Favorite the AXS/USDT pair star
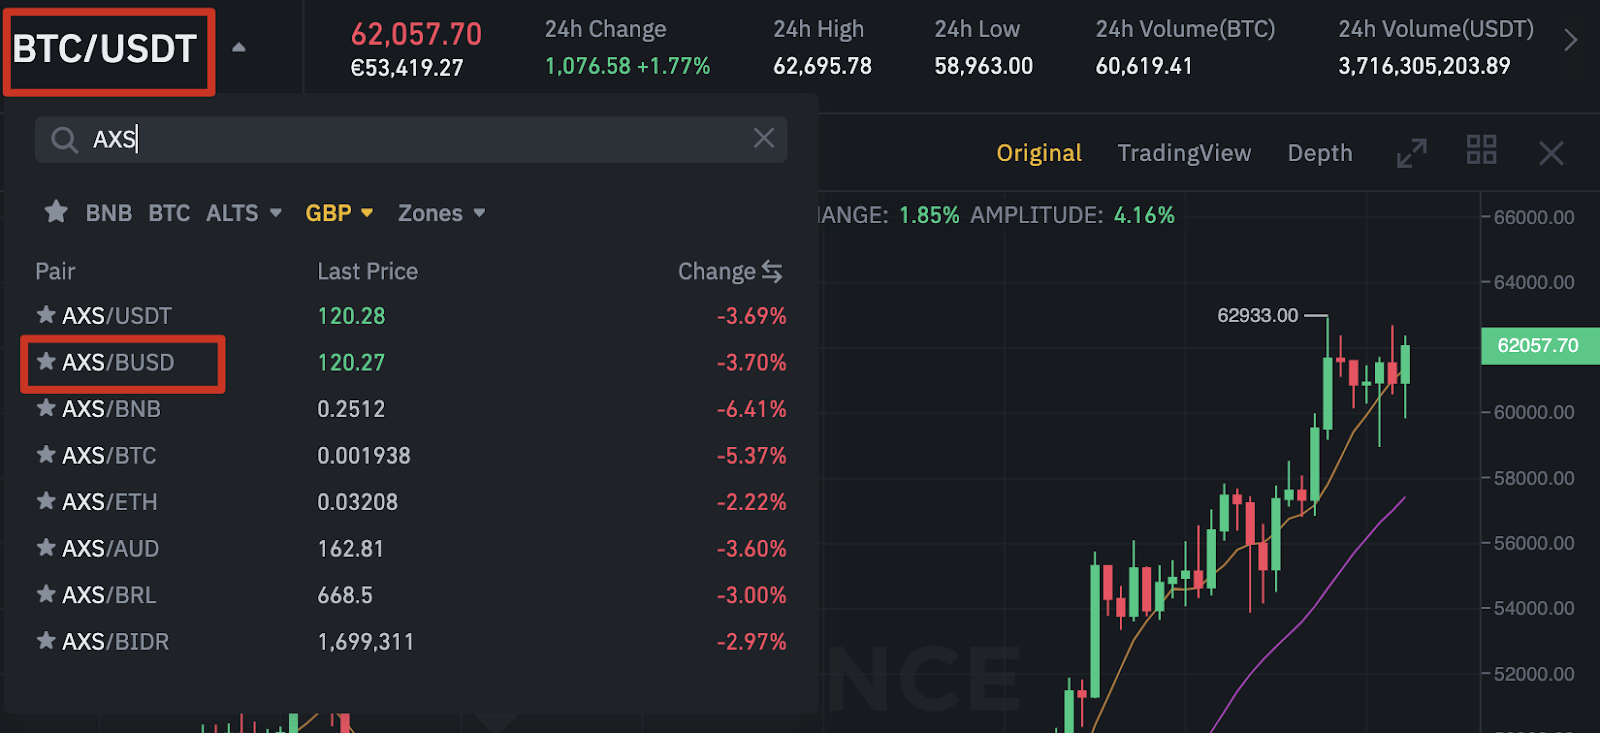This screenshot has height=733, width=1600. [x=46, y=315]
